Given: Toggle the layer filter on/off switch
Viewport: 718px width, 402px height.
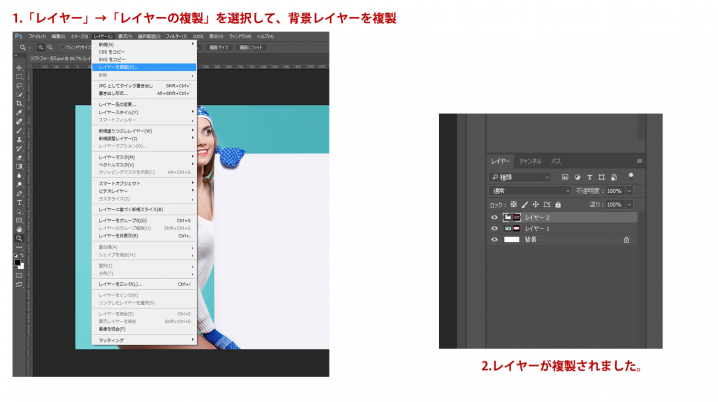Looking at the screenshot, I should (631, 176).
